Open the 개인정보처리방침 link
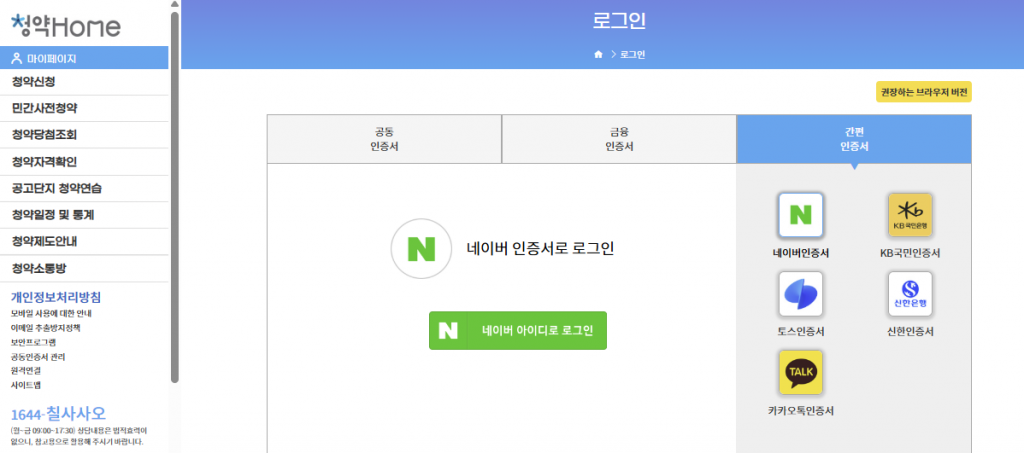 point(56,297)
